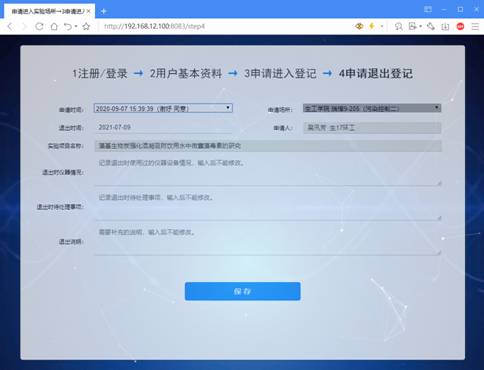The image size is (484, 370).
Task: Focus the address bar URL
Action: pos(154,26)
